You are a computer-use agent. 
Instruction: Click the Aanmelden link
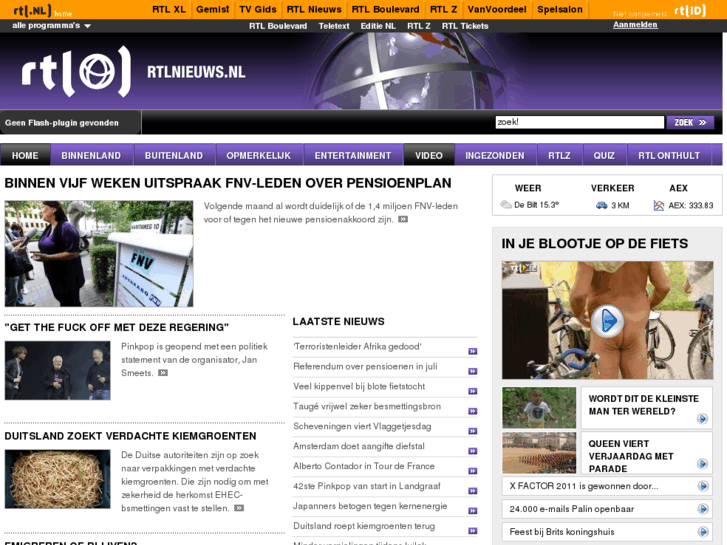(x=635, y=25)
